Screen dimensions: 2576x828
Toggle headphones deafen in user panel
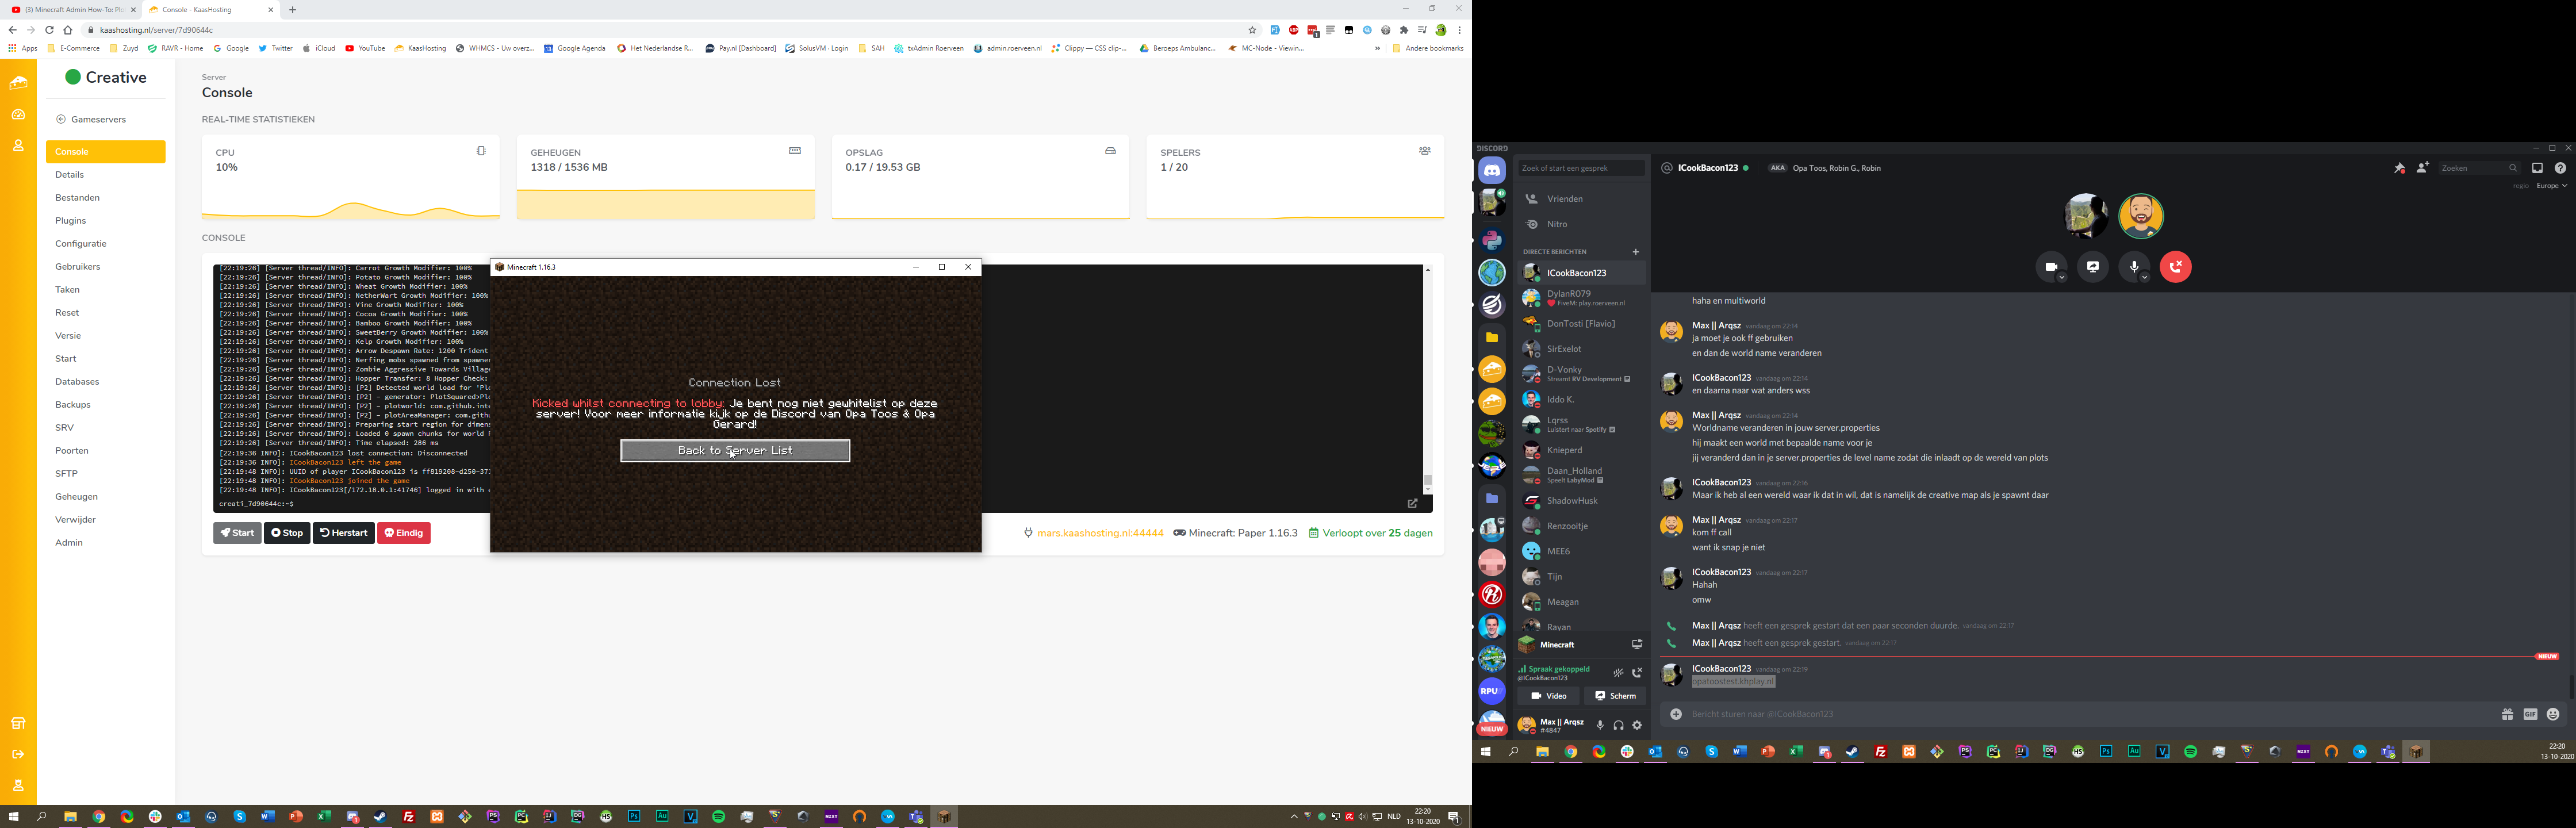tap(1618, 725)
